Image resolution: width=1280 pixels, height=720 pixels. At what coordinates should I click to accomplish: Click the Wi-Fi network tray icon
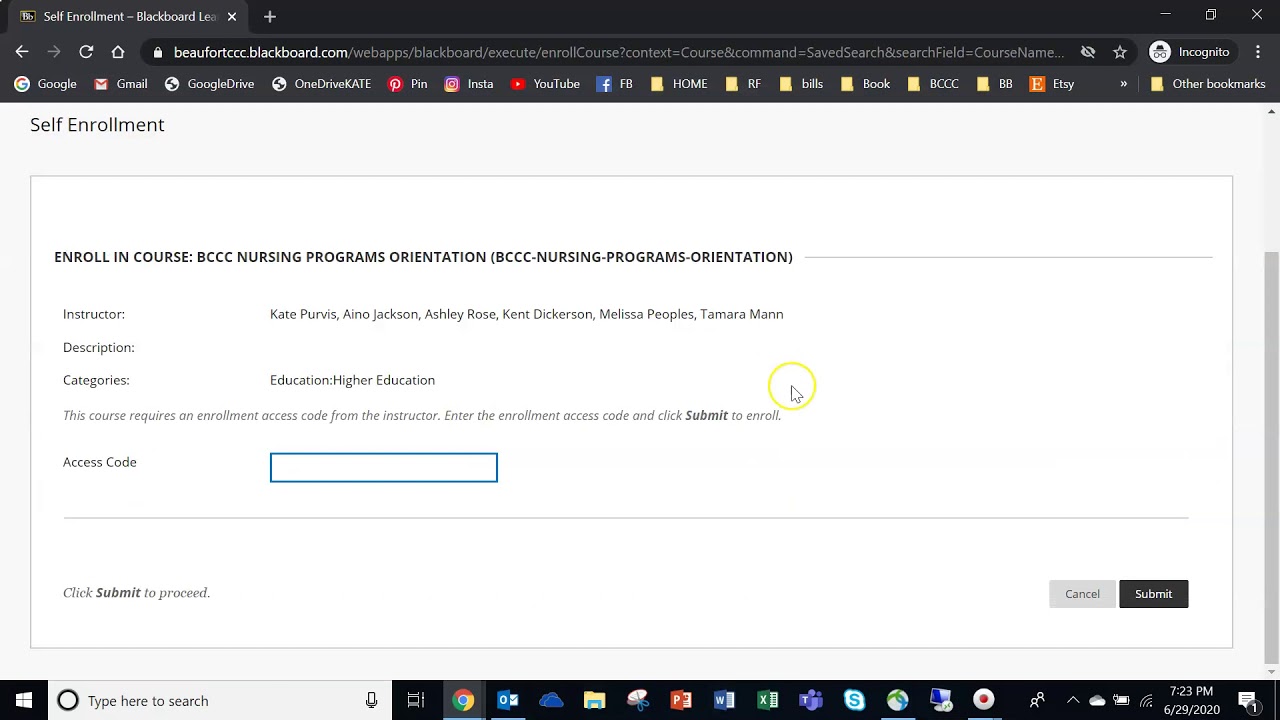click(x=1146, y=700)
